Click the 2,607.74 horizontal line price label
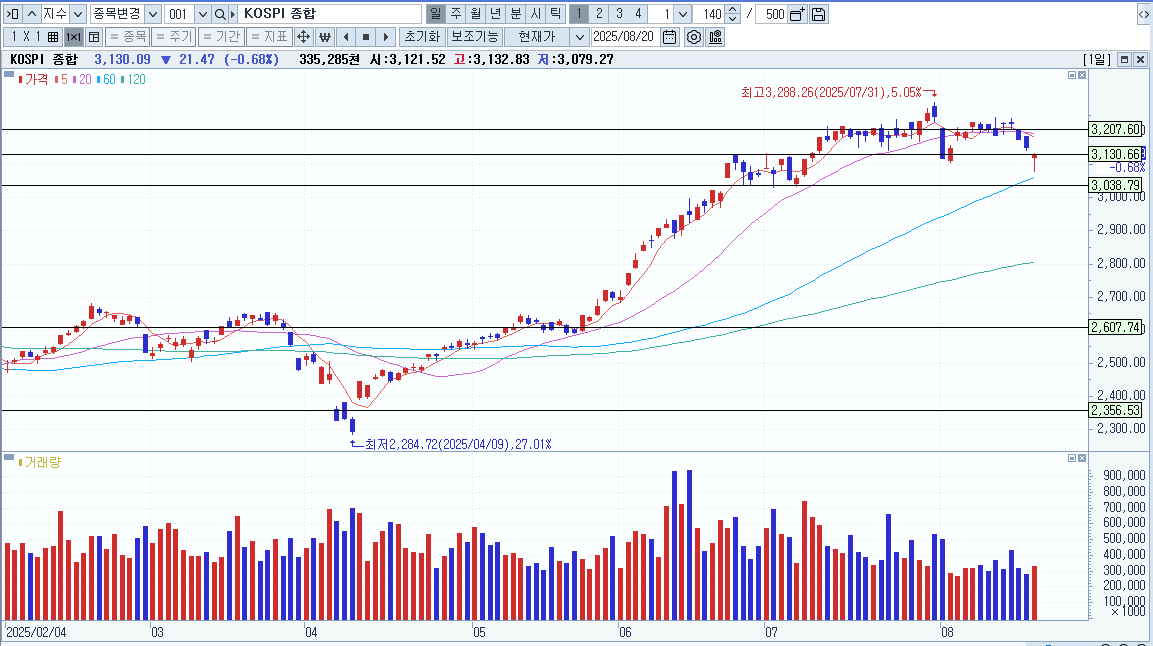Viewport: 1153px width, 646px height. tap(1116, 328)
